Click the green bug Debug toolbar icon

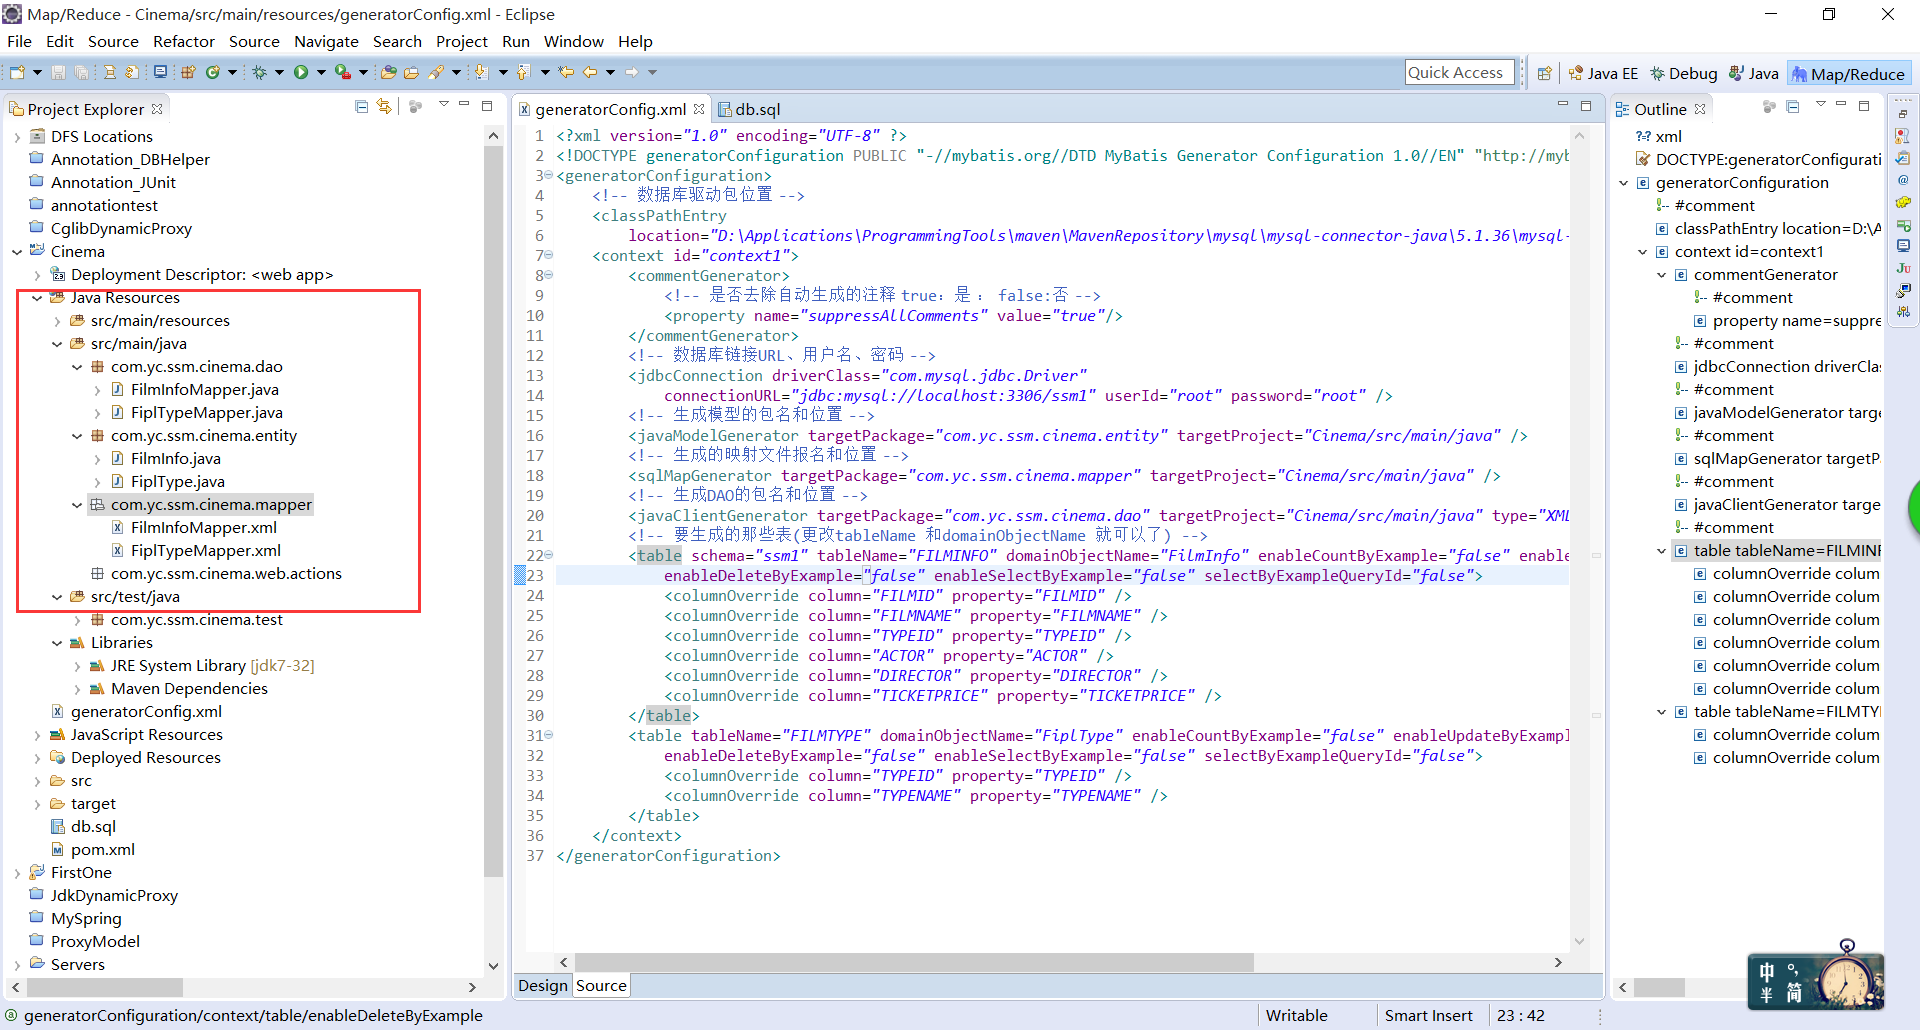pyautogui.click(x=259, y=72)
